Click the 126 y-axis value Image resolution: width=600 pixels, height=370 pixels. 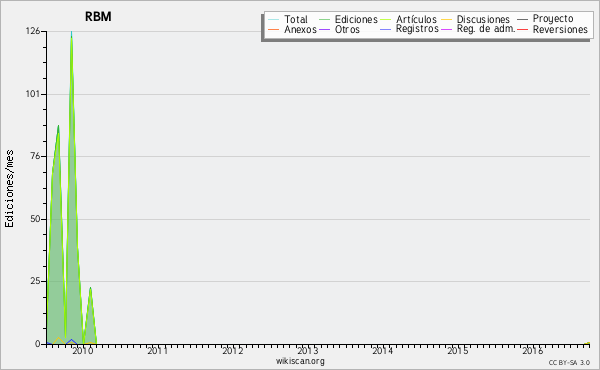click(x=33, y=31)
